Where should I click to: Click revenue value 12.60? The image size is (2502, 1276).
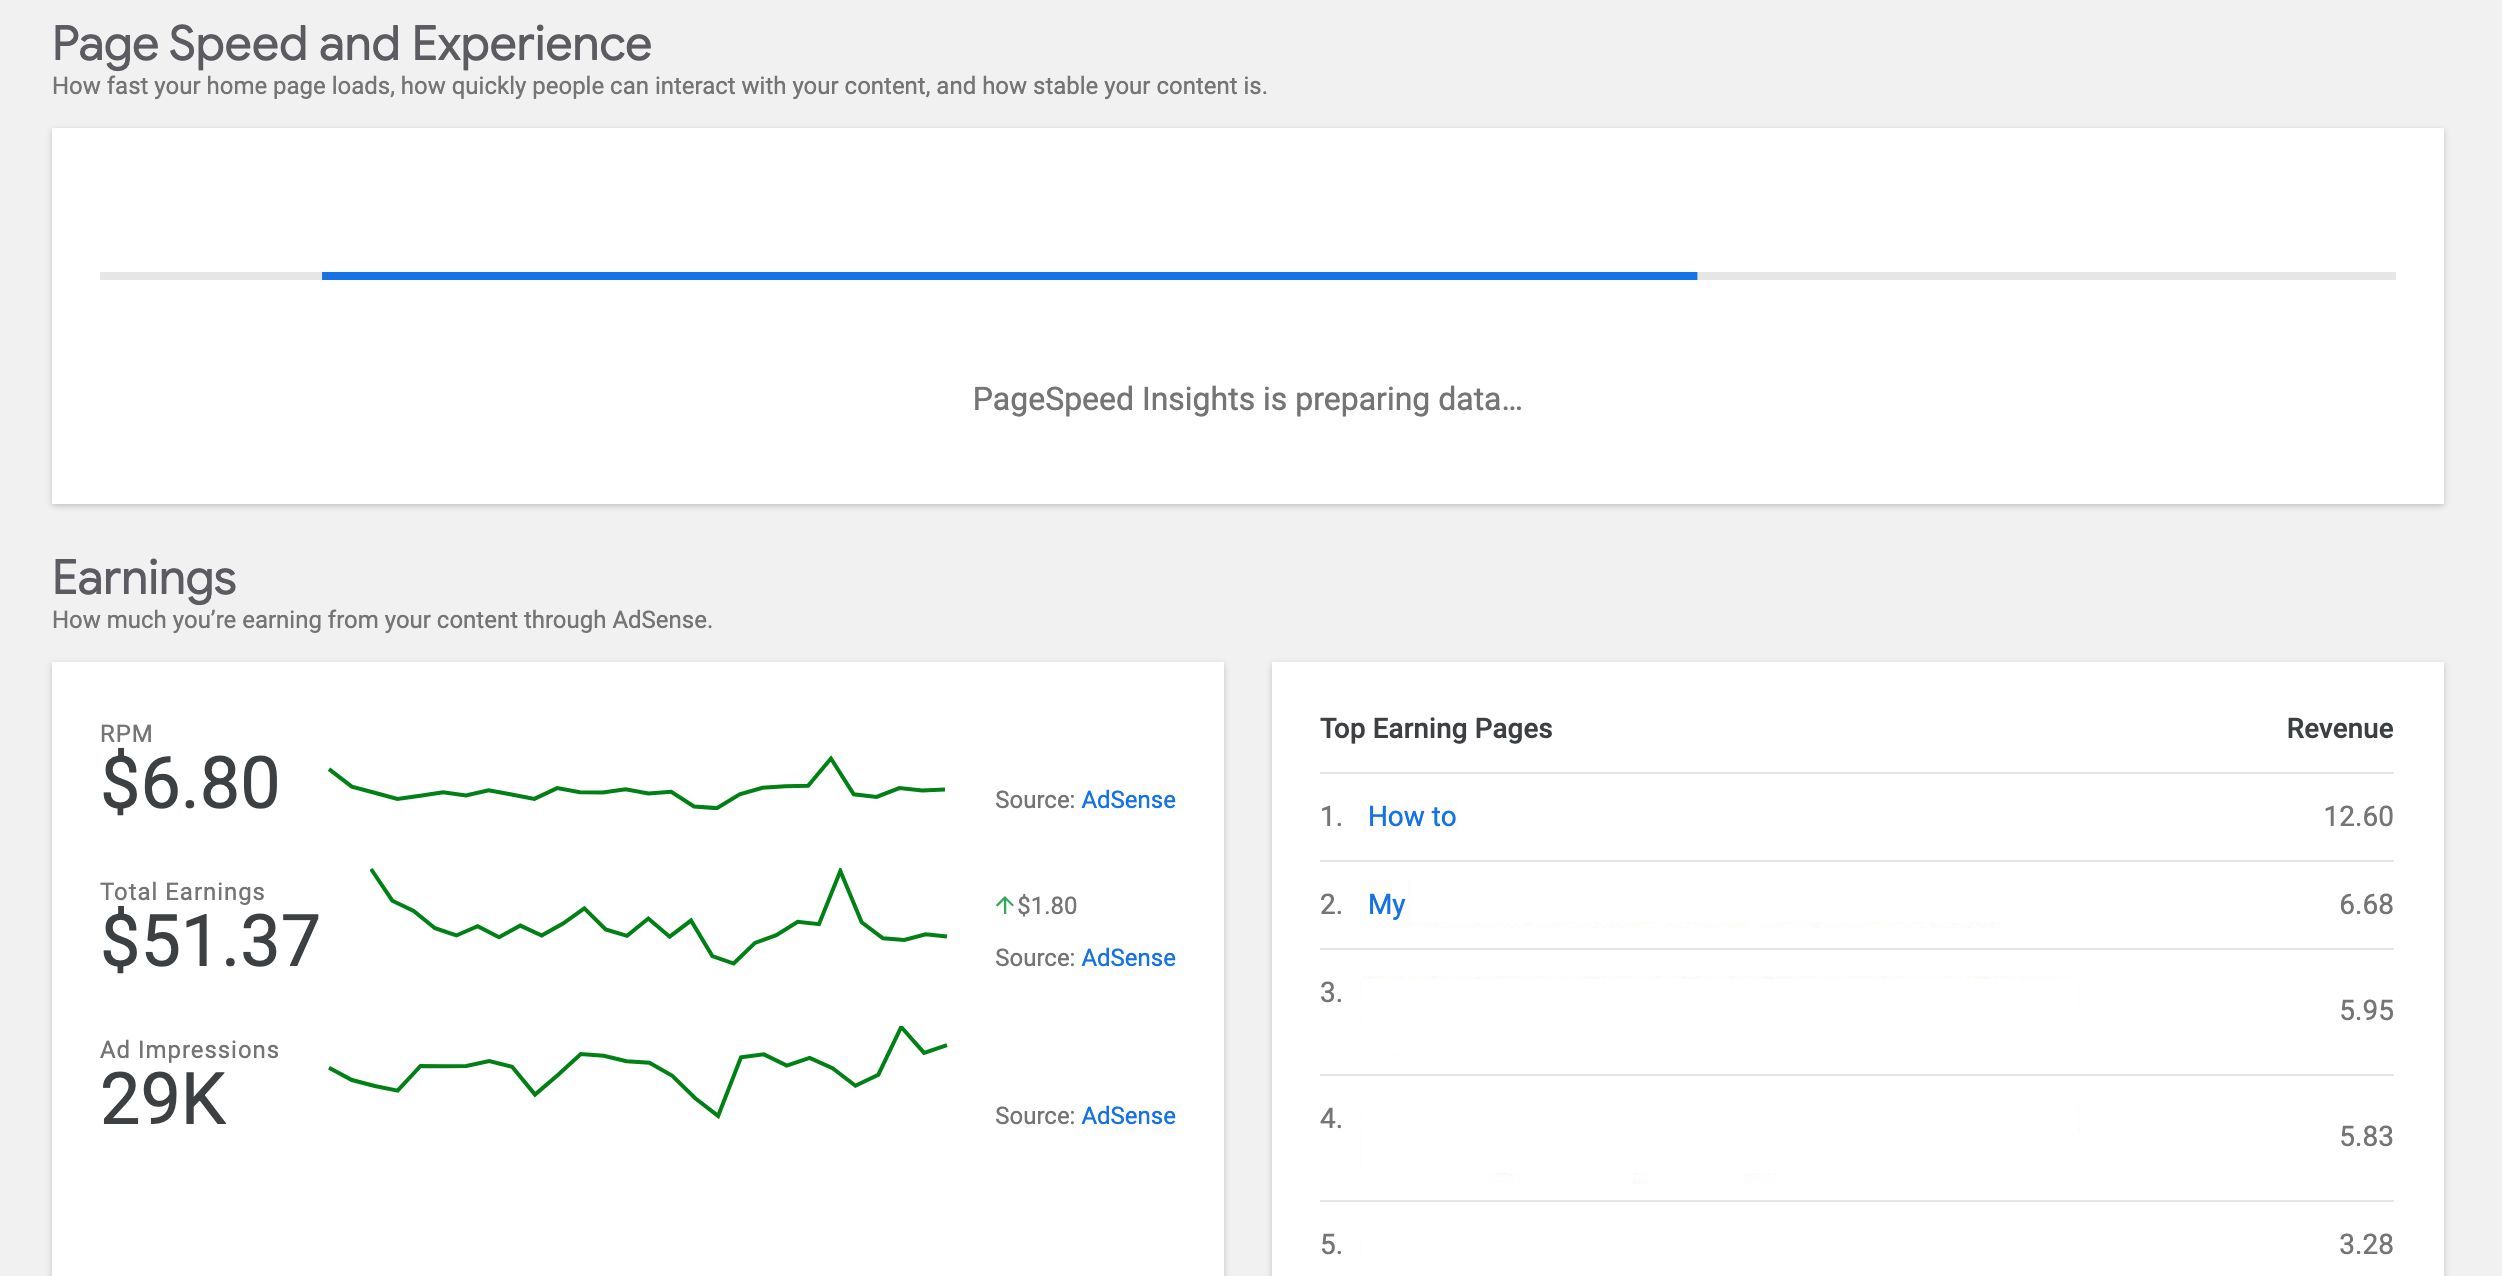click(x=2358, y=817)
